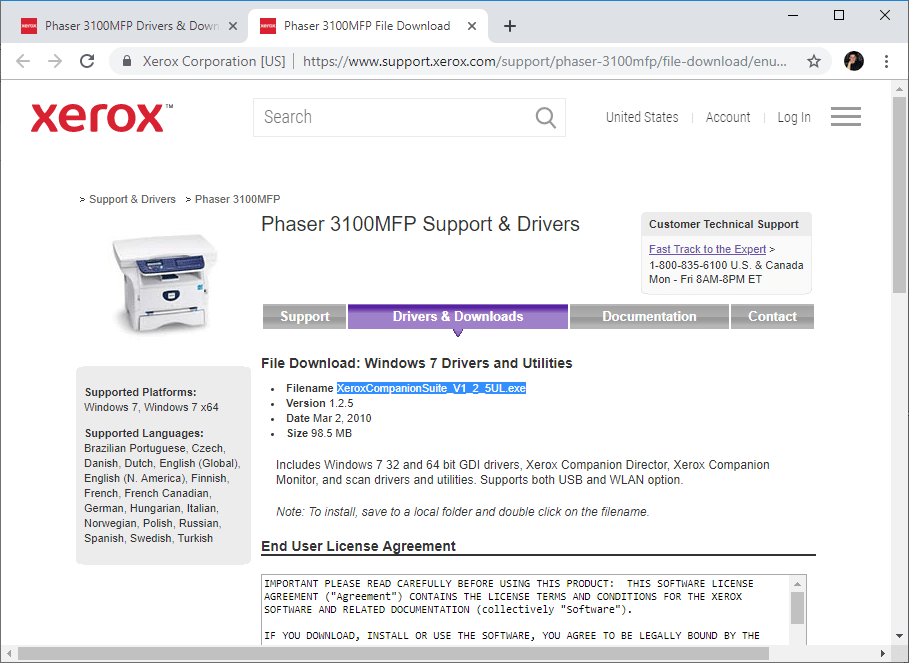The width and height of the screenshot is (909, 663).
Task: Open the United States region link
Action: (642, 117)
